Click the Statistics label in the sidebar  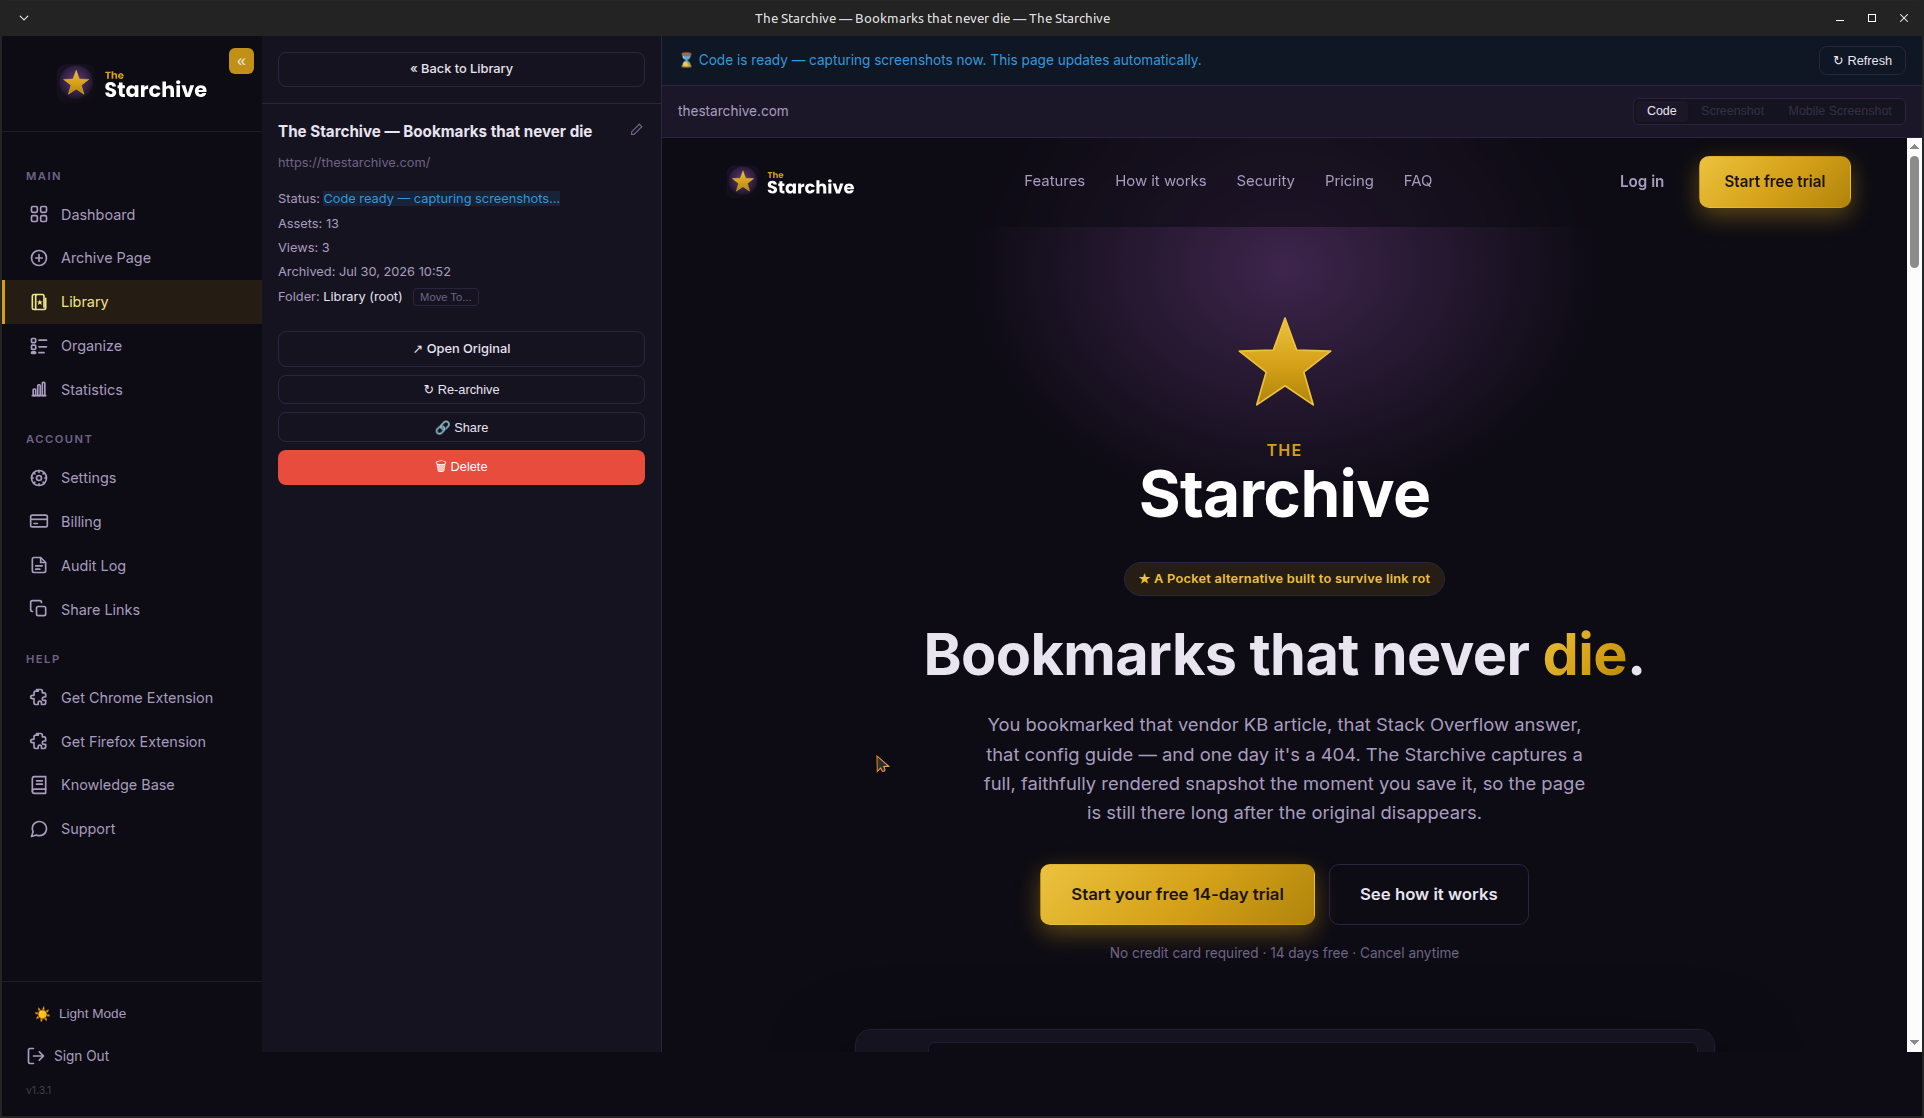[92, 390]
